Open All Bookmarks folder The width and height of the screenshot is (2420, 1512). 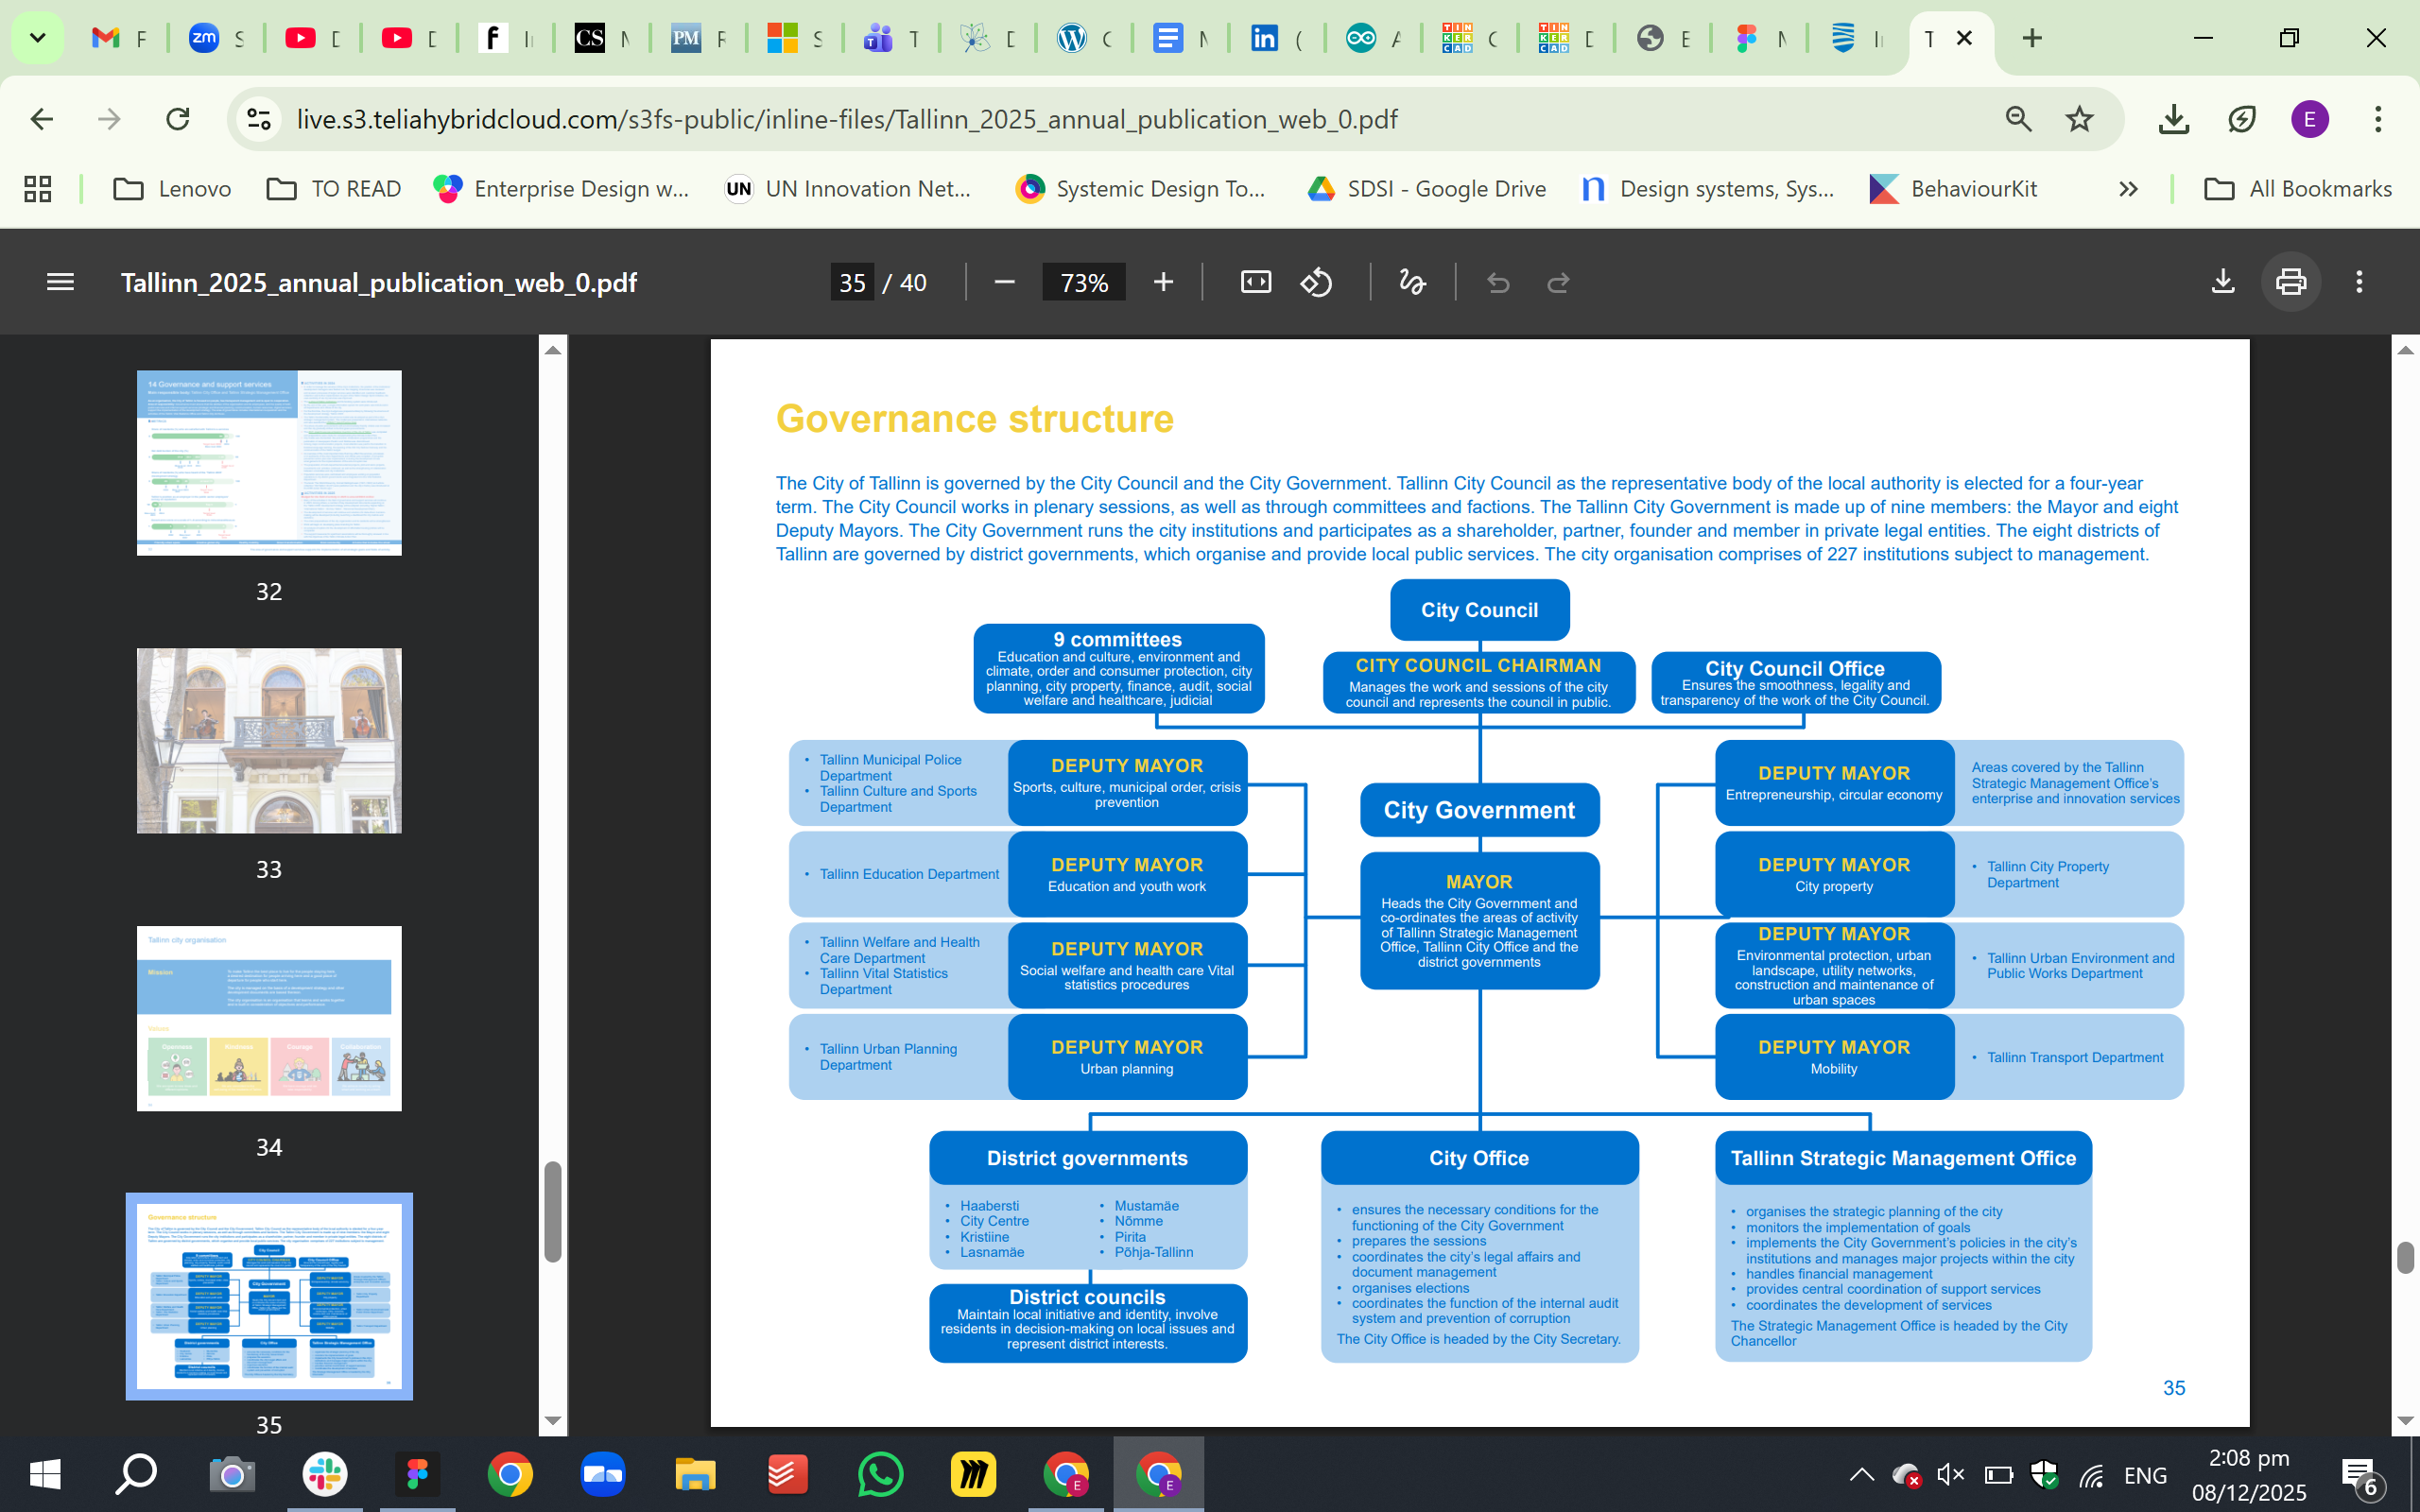[2298, 189]
